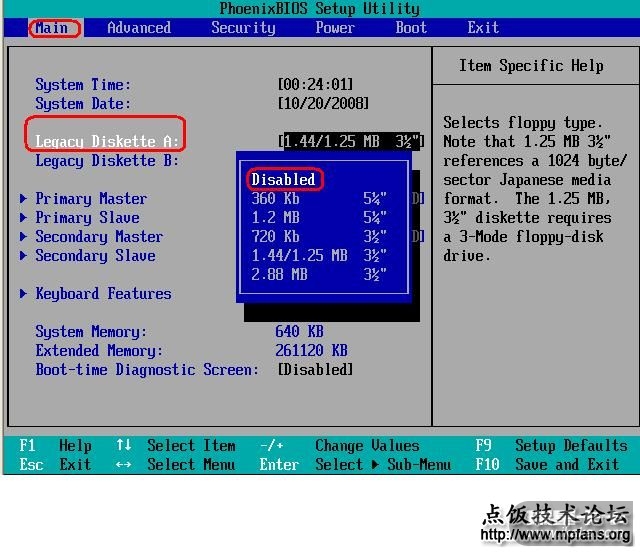
Task: Click the Item Specific Help heading
Action: (531, 66)
